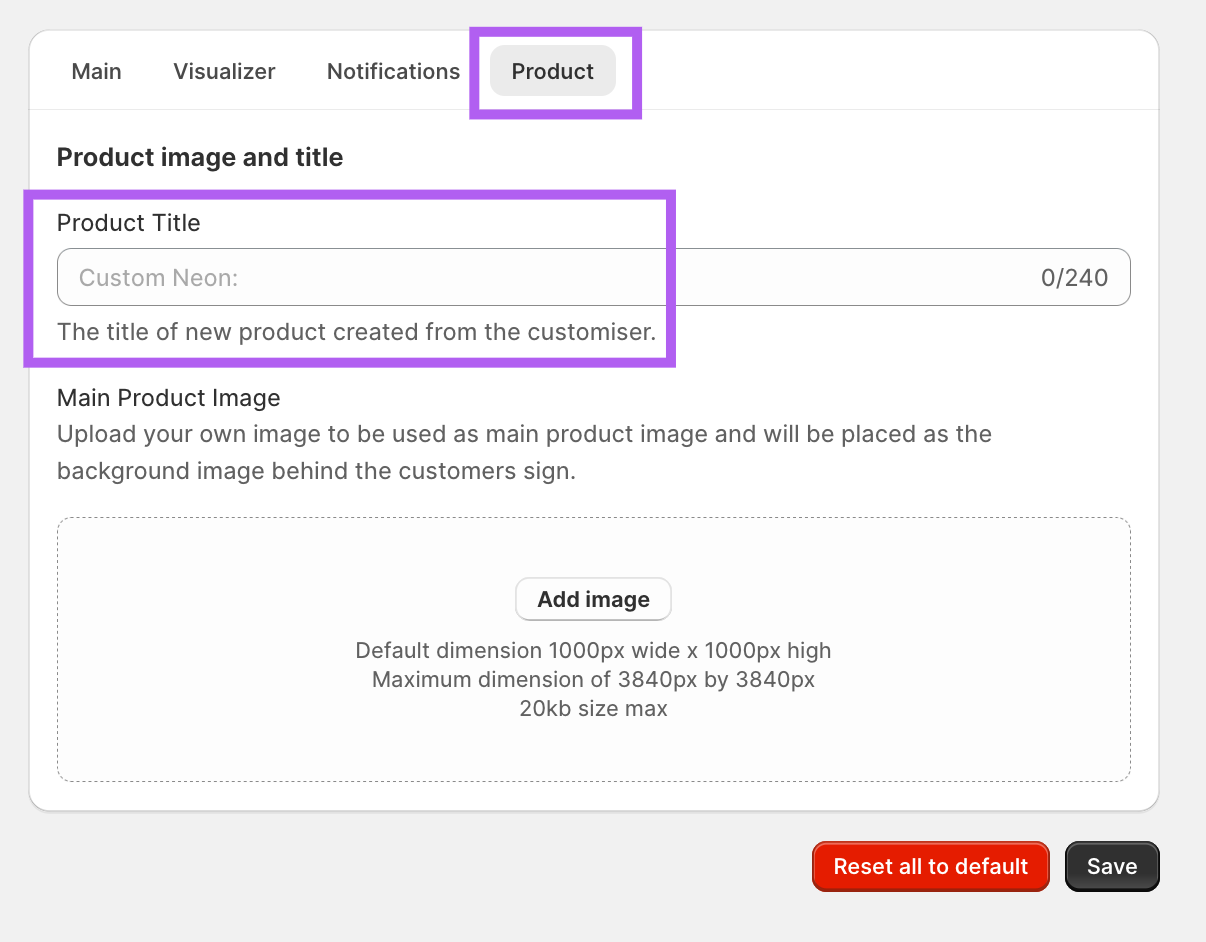1206x942 pixels.
Task: Switch to the Main tab
Action: click(97, 72)
